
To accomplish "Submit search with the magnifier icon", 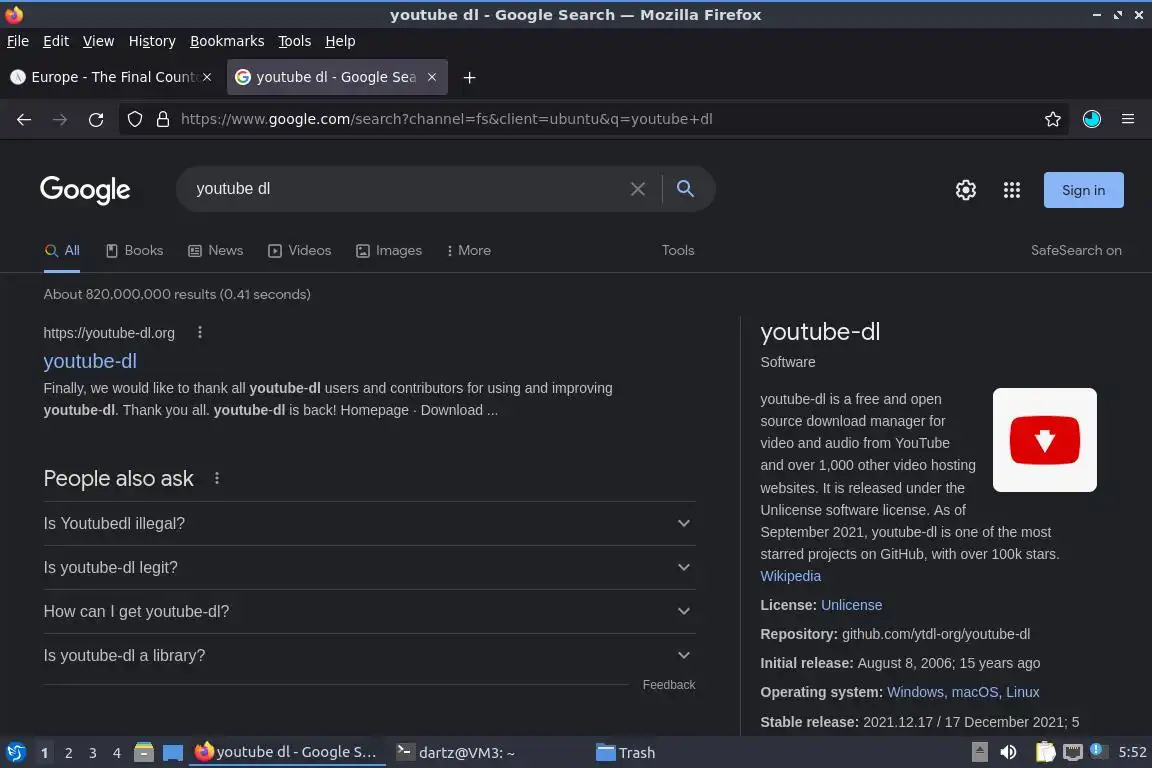I will pos(685,189).
